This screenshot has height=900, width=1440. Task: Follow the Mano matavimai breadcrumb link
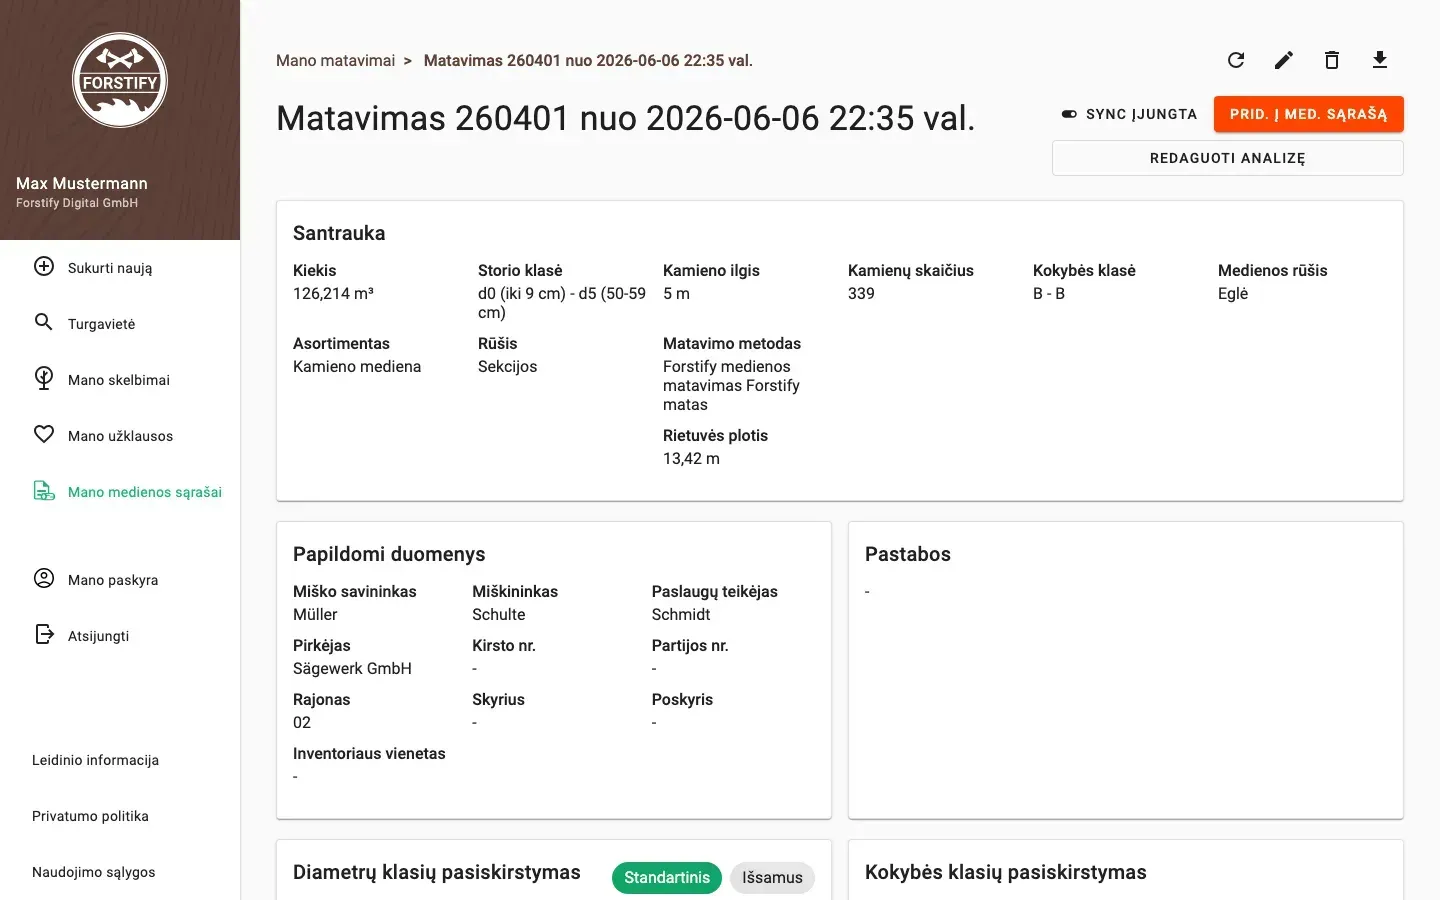(x=336, y=61)
